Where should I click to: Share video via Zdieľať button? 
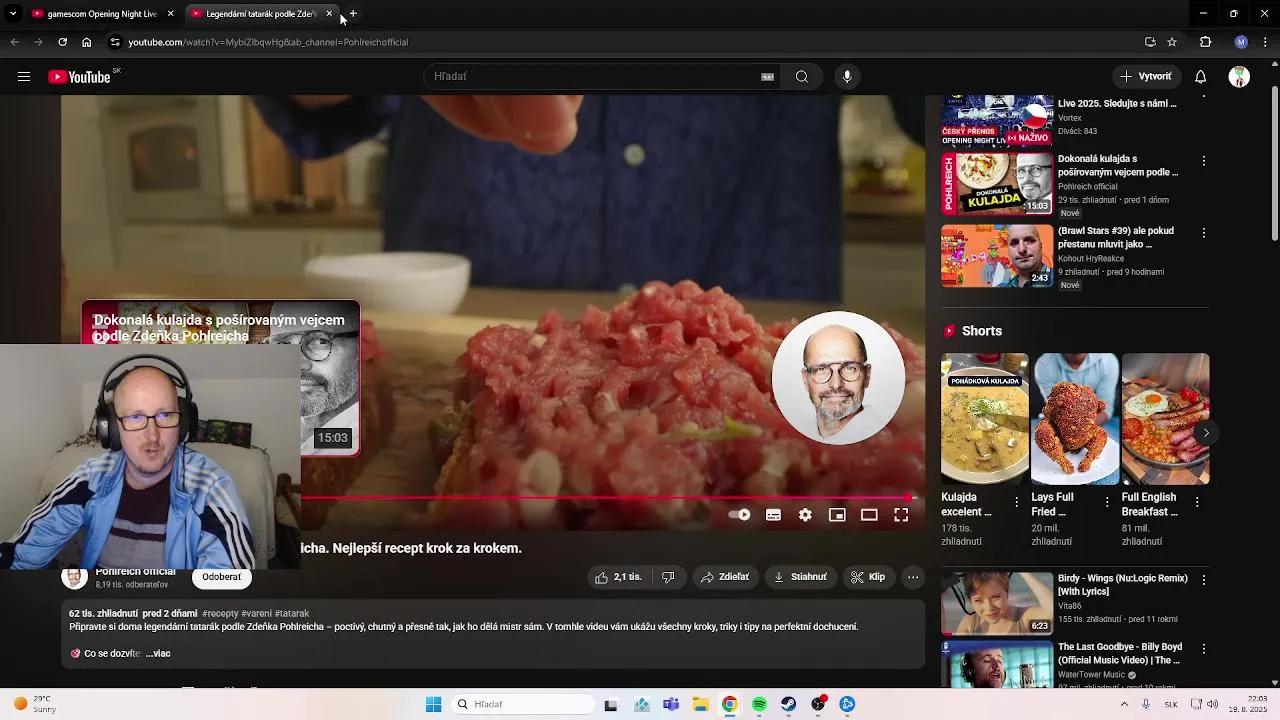click(725, 577)
